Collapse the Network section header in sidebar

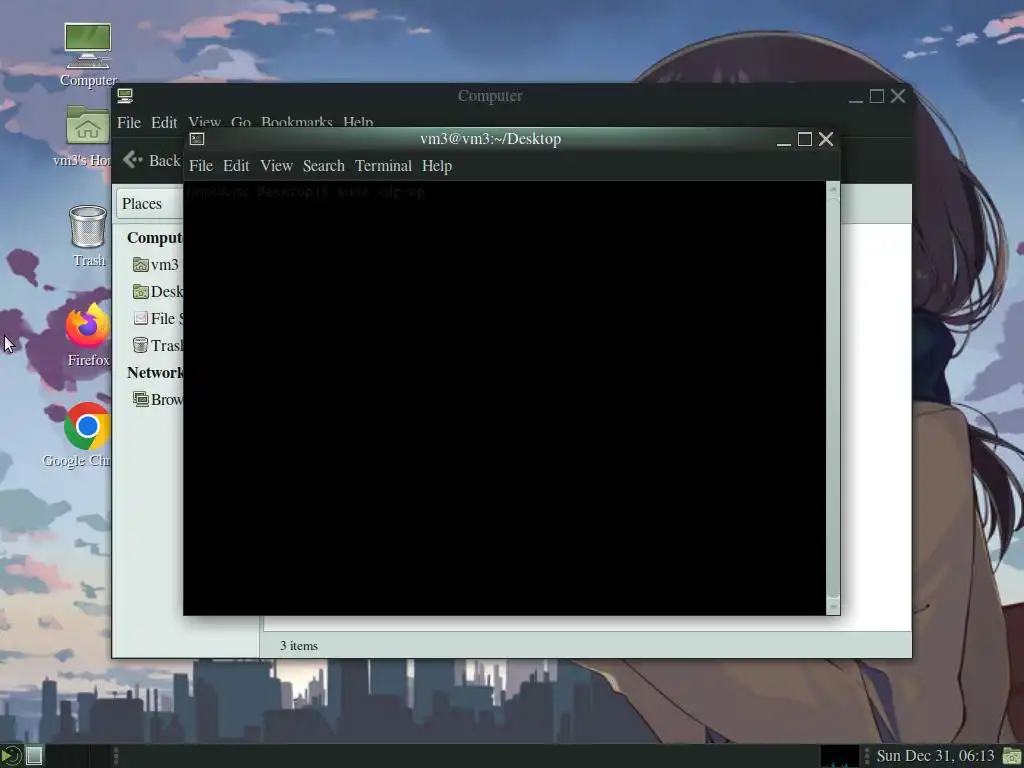[x=155, y=372]
